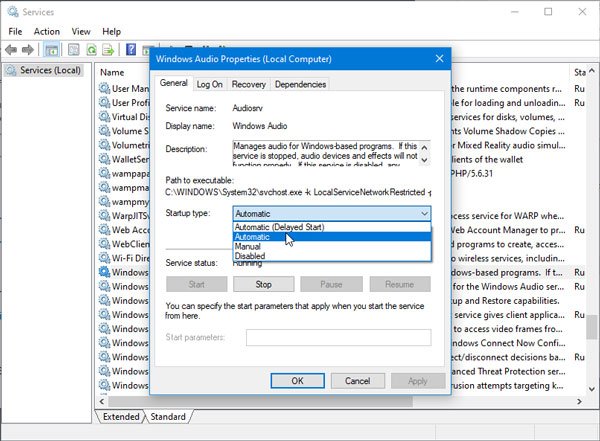The width and height of the screenshot is (600, 441).
Task: Toggle the Show/Hide Console Tree icon
Action: coord(51,49)
